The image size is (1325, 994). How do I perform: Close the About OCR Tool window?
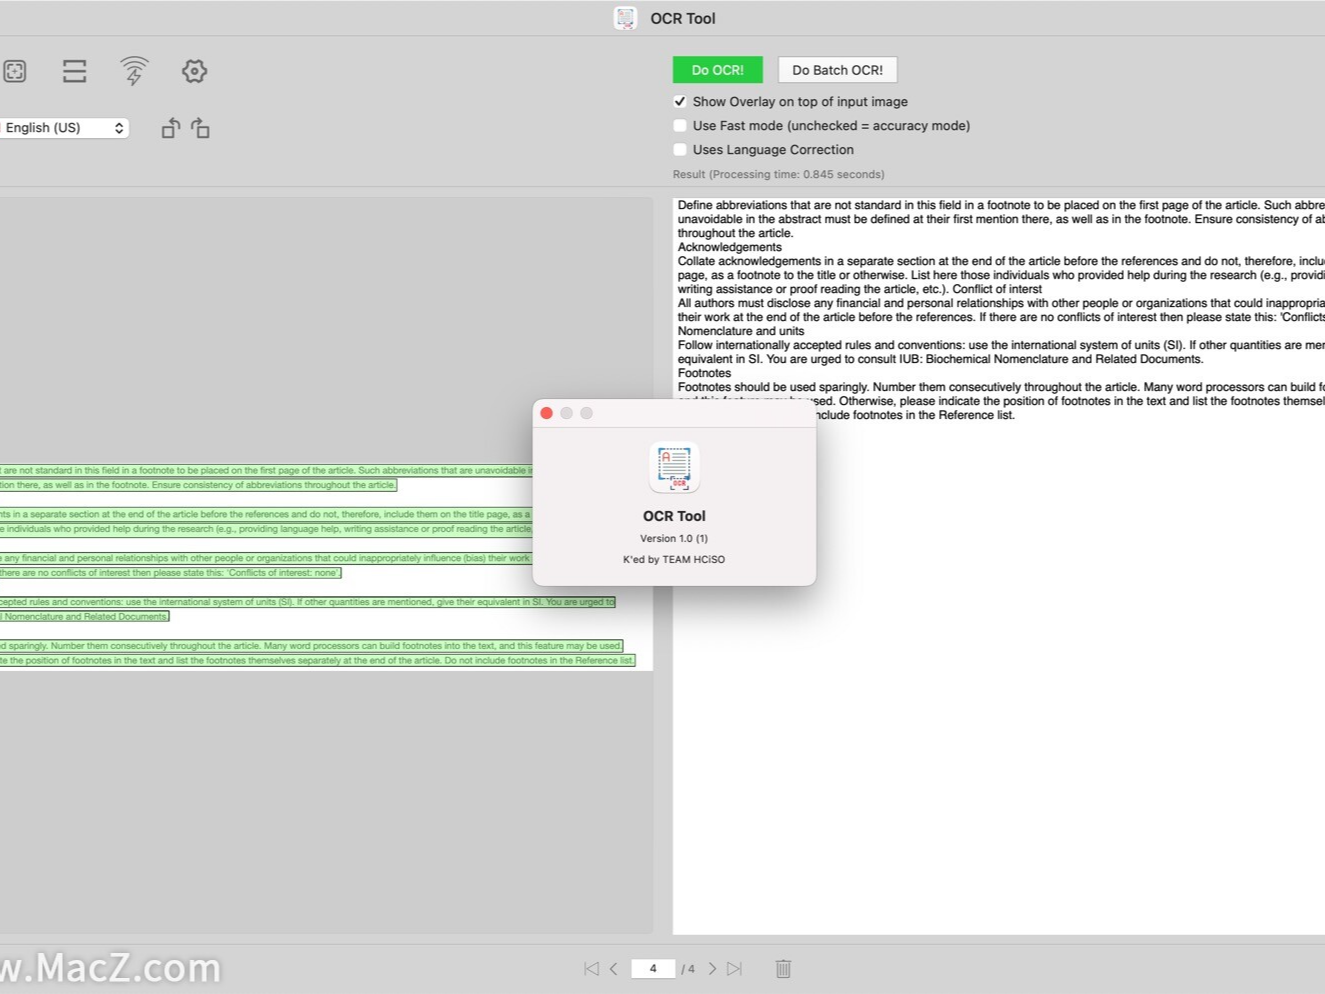[547, 412]
